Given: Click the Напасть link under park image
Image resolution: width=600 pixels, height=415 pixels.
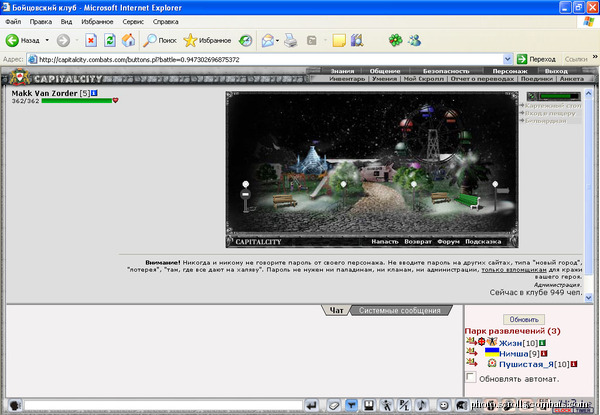Looking at the screenshot, I should coord(385,241).
